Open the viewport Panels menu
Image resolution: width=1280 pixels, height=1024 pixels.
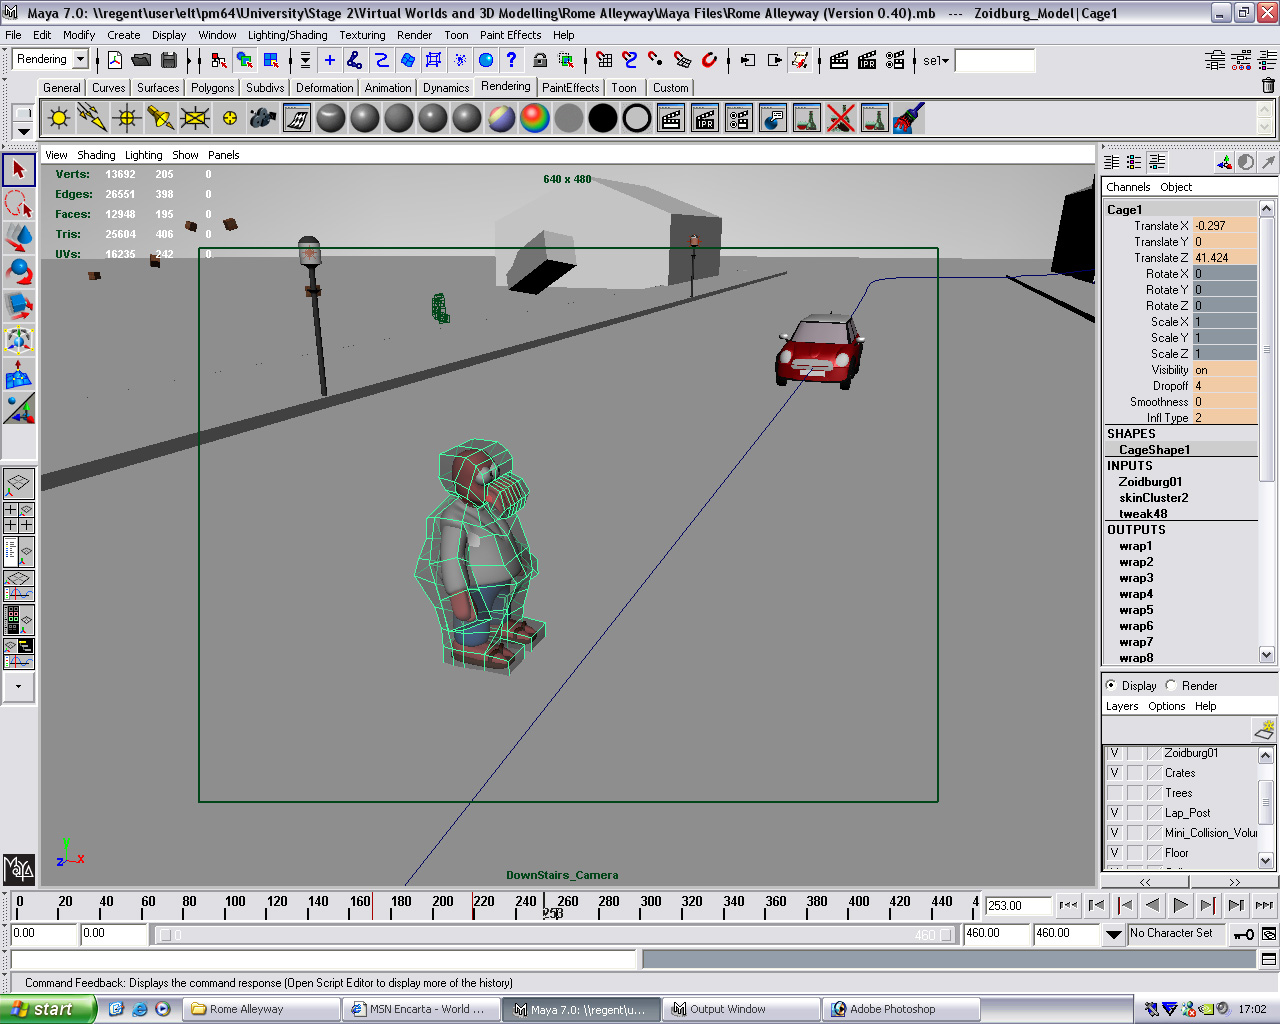[223, 155]
